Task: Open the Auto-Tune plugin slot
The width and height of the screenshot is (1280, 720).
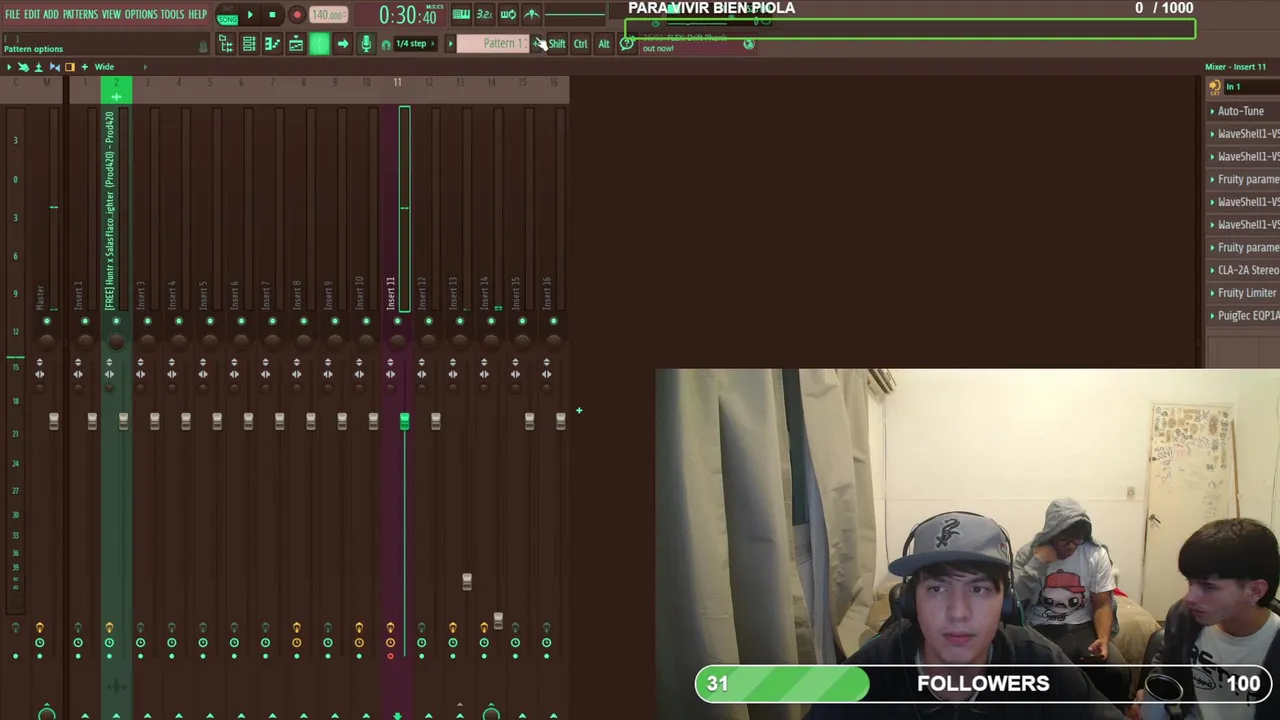Action: (1244, 111)
